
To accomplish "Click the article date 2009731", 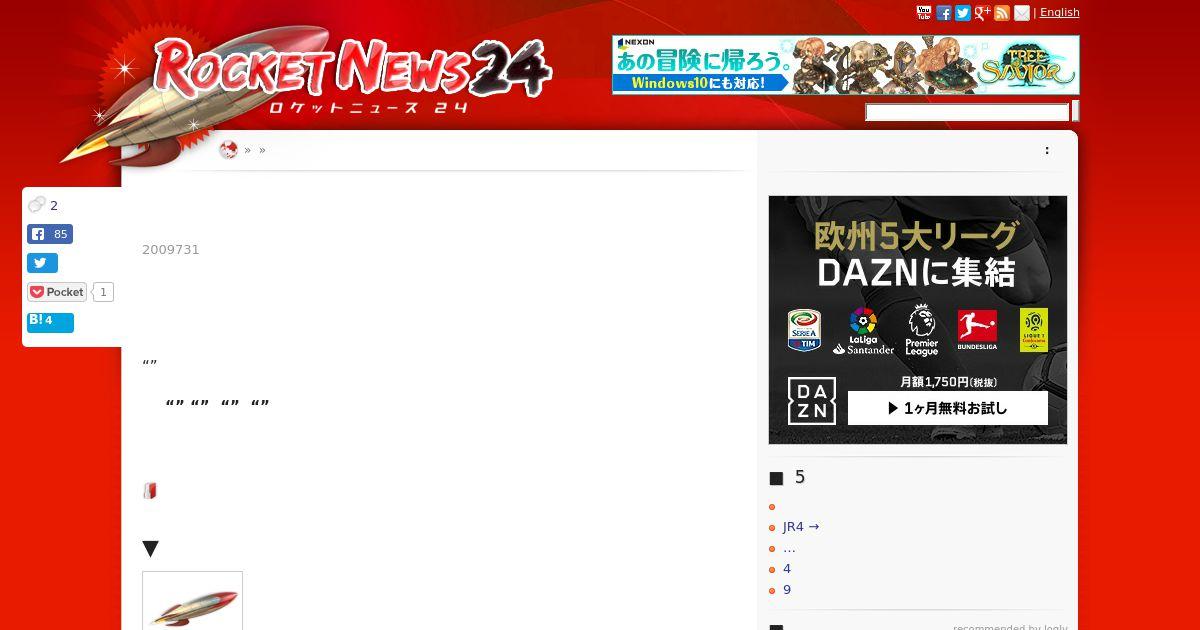I will tap(171, 250).
